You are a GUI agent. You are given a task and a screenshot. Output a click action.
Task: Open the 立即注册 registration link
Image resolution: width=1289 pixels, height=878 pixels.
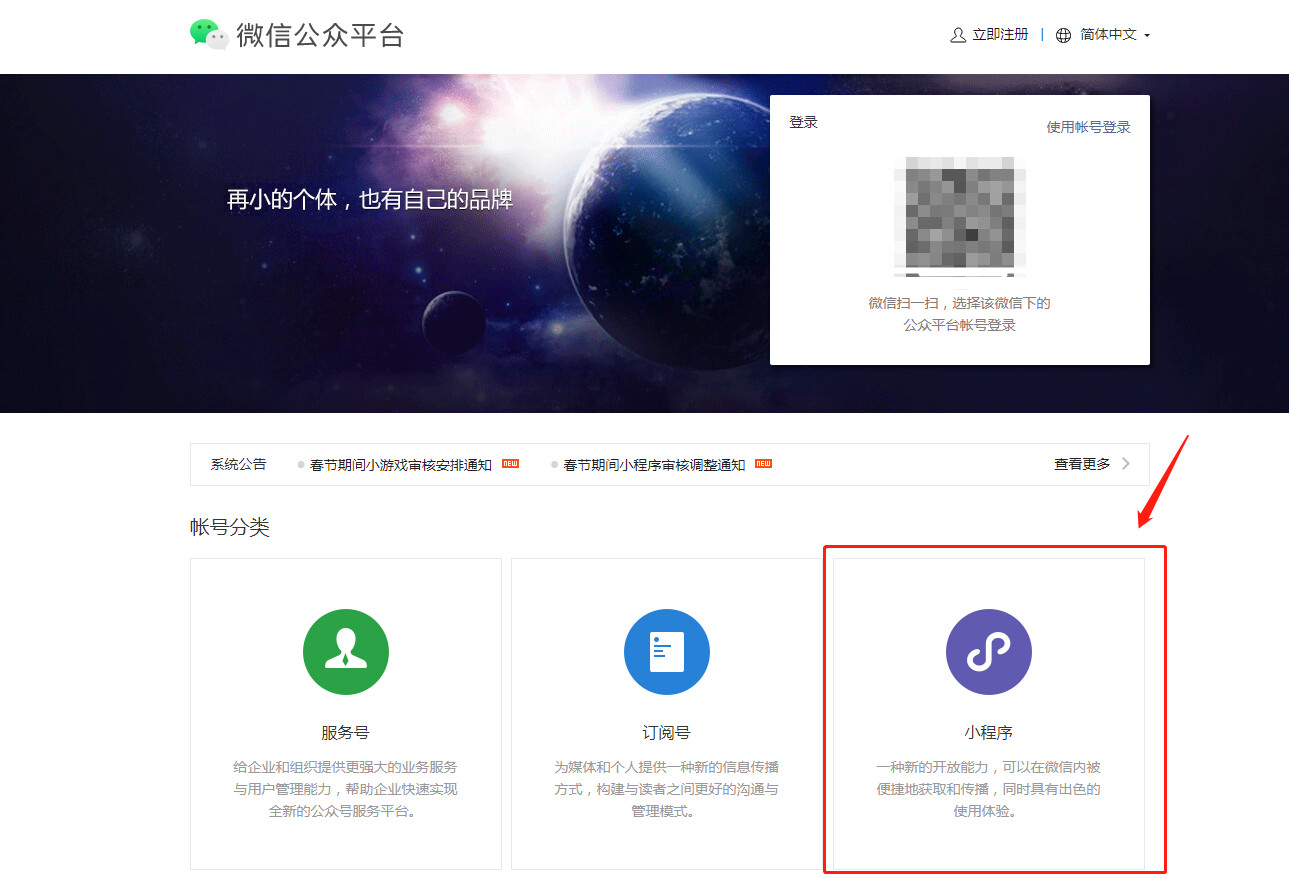pos(1000,34)
